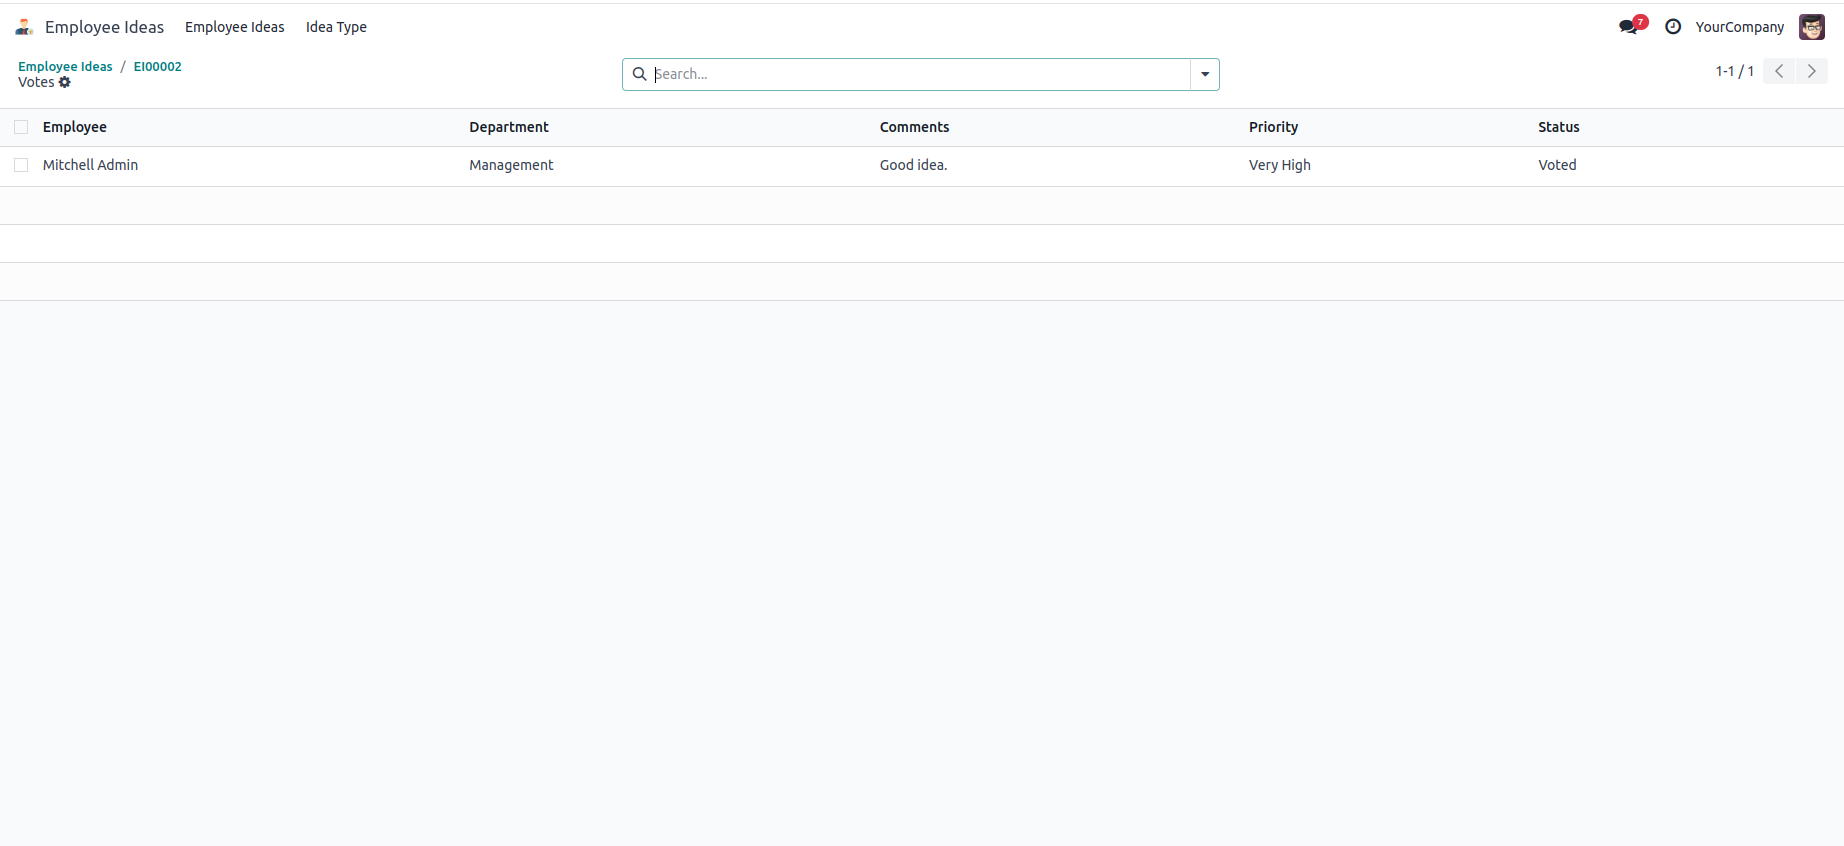Click the Voted status cell
Screen dimensions: 1844x846
1557,165
